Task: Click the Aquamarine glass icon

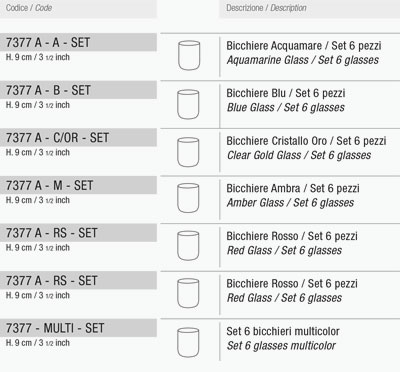Action: (x=189, y=55)
